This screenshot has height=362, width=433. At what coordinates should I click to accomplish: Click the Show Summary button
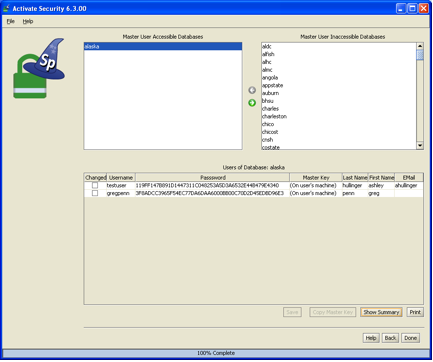point(381,312)
